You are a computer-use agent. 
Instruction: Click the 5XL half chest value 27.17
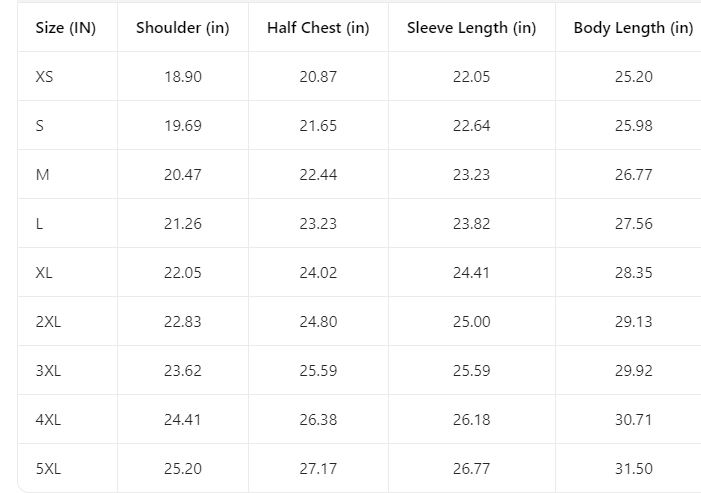point(318,469)
